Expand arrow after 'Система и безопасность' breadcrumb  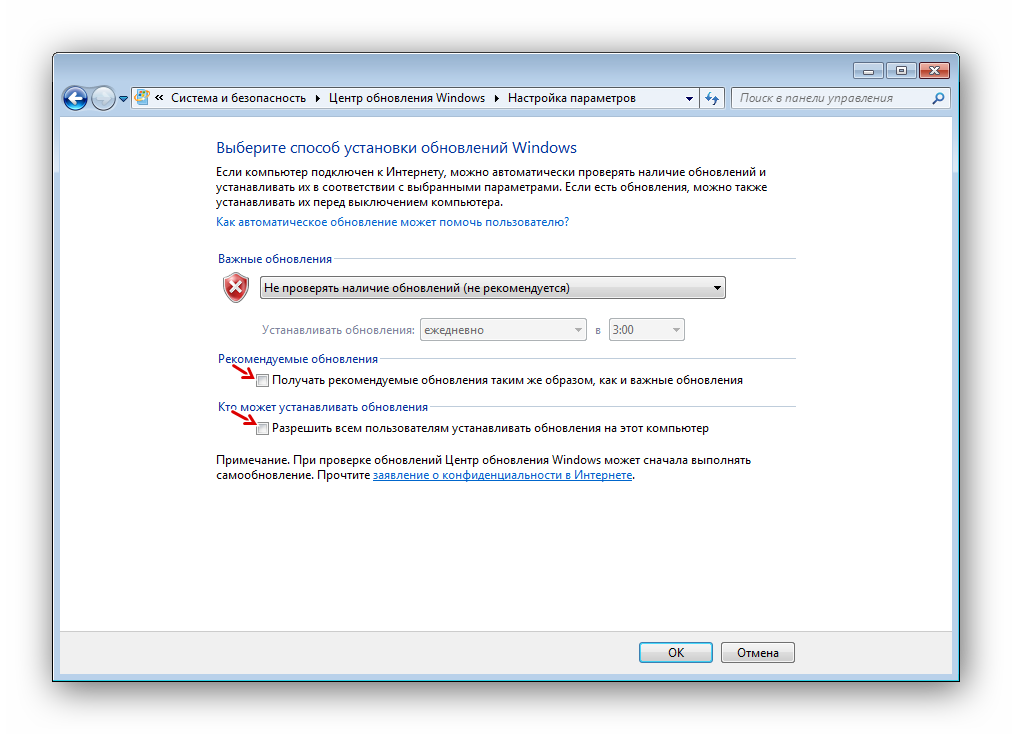tap(317, 98)
